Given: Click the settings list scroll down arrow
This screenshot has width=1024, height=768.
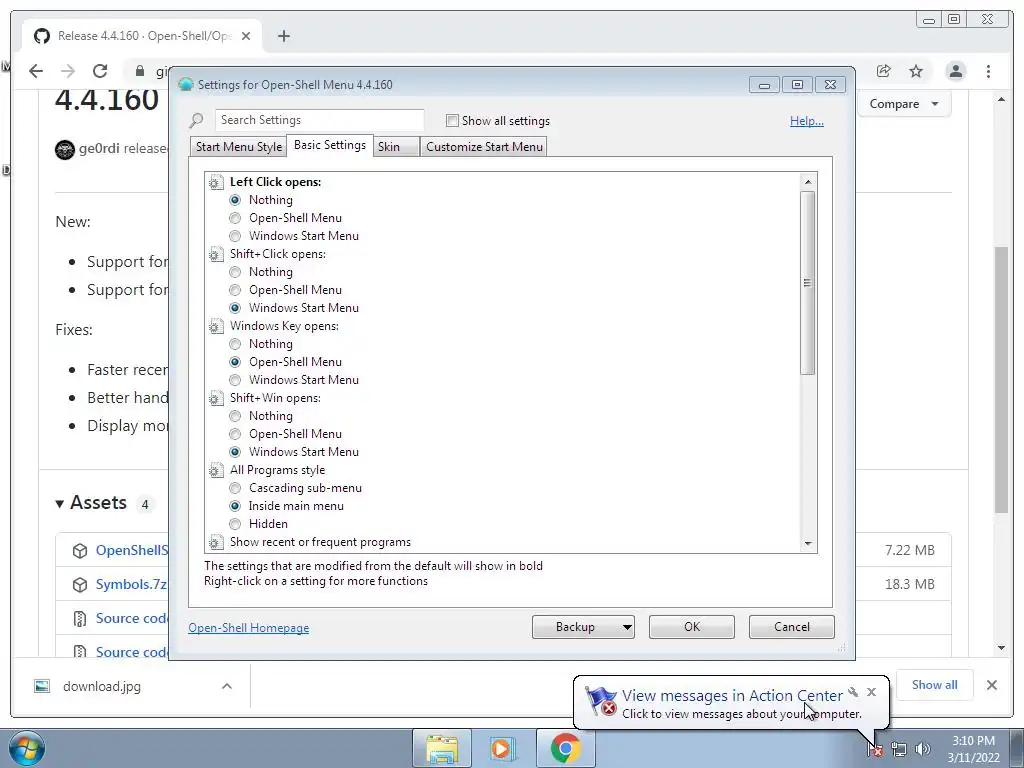Looking at the screenshot, I should 808,543.
